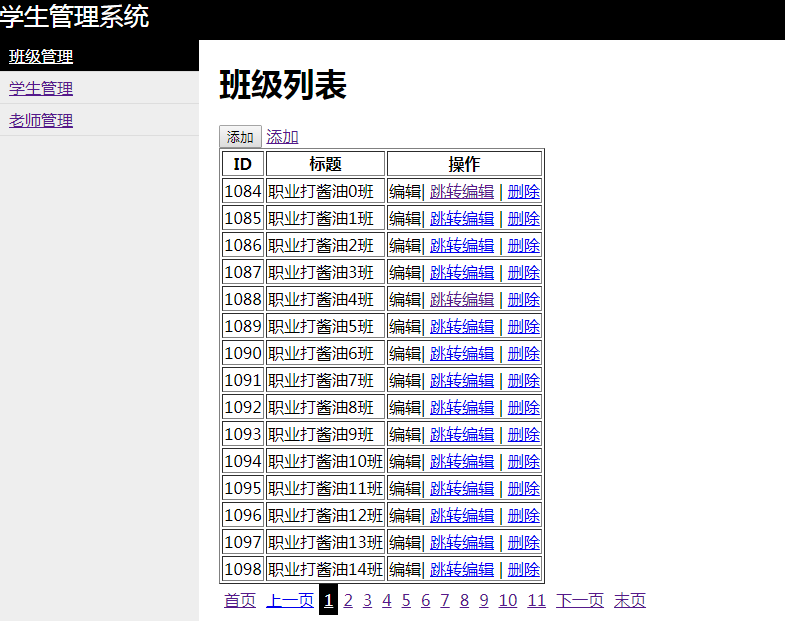This screenshot has height=621, width=785.
Task: Go to page 11
Action: pos(536,600)
